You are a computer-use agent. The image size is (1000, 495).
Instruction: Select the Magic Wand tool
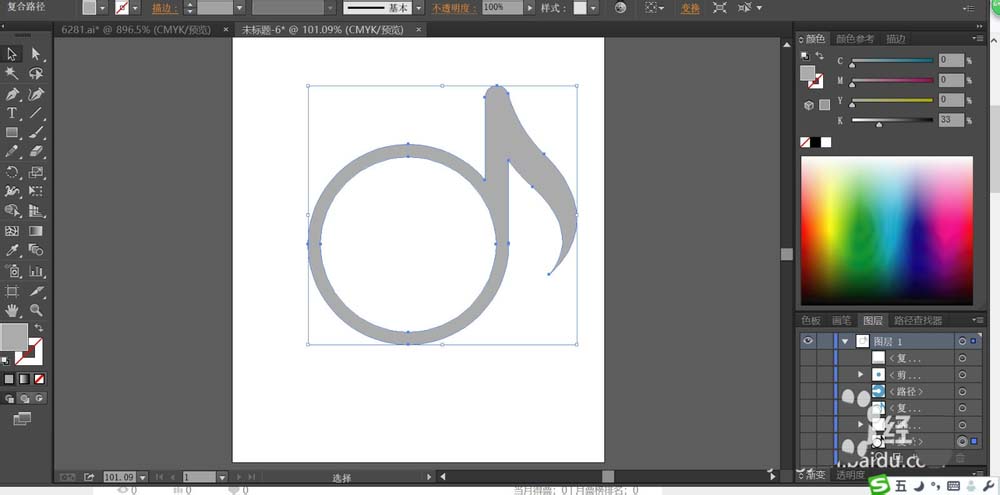[12, 73]
